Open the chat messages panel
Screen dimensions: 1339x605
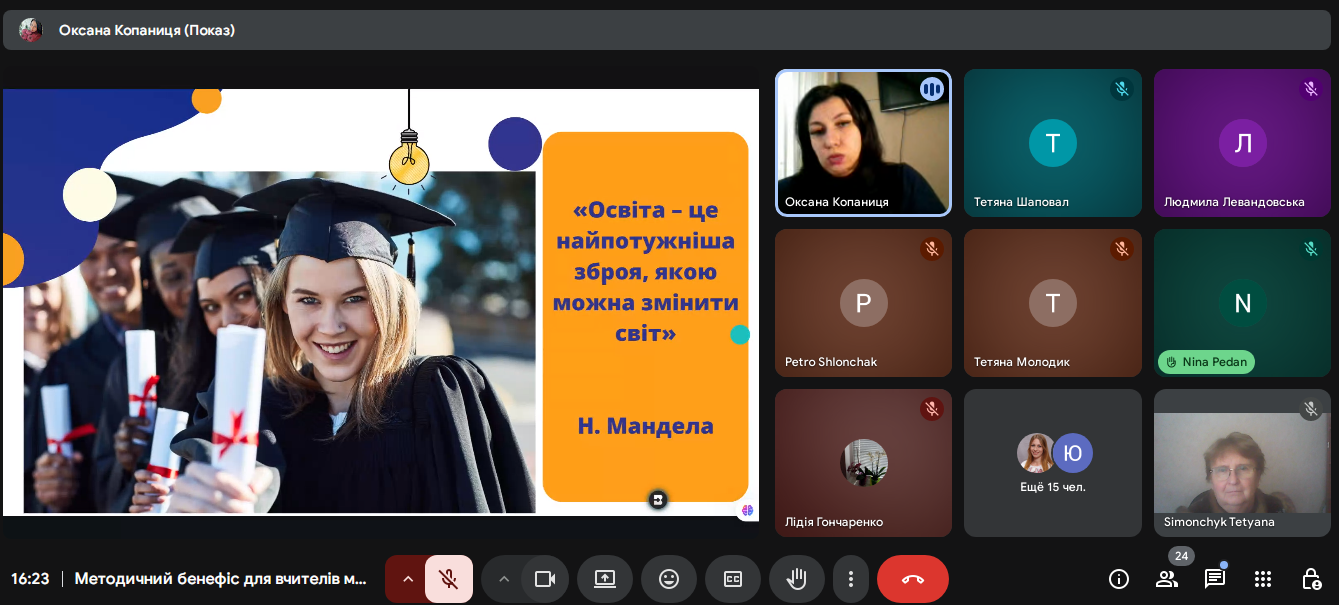1214,579
